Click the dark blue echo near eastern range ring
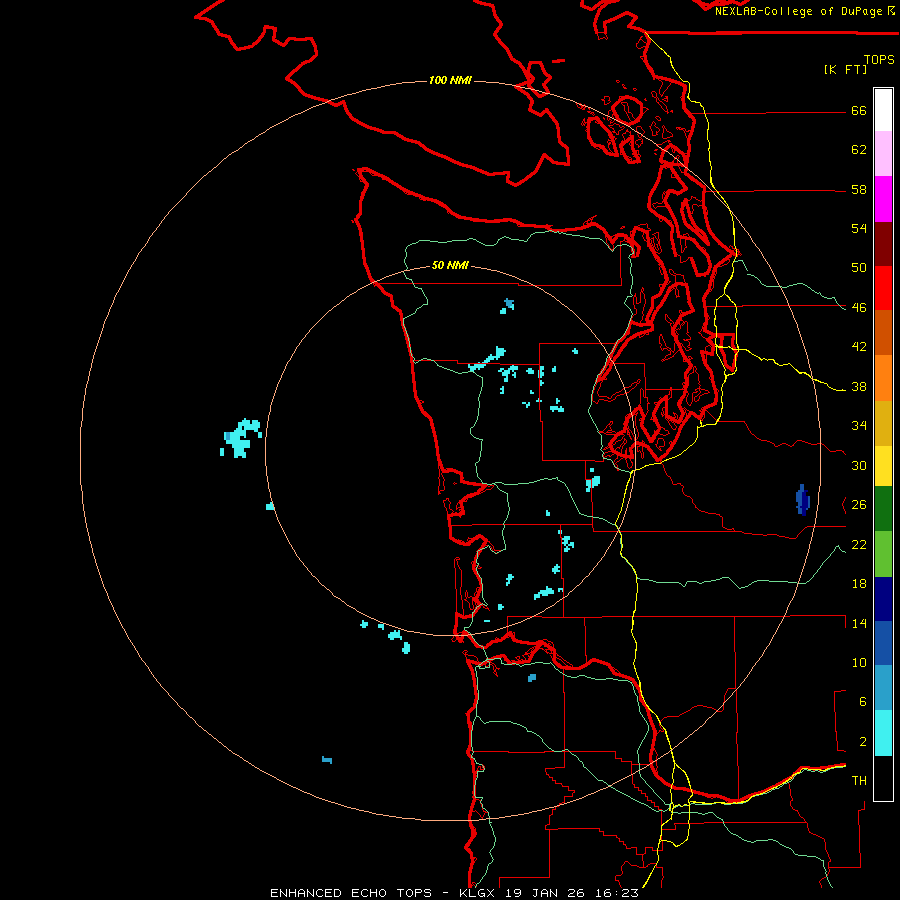 tap(803, 500)
